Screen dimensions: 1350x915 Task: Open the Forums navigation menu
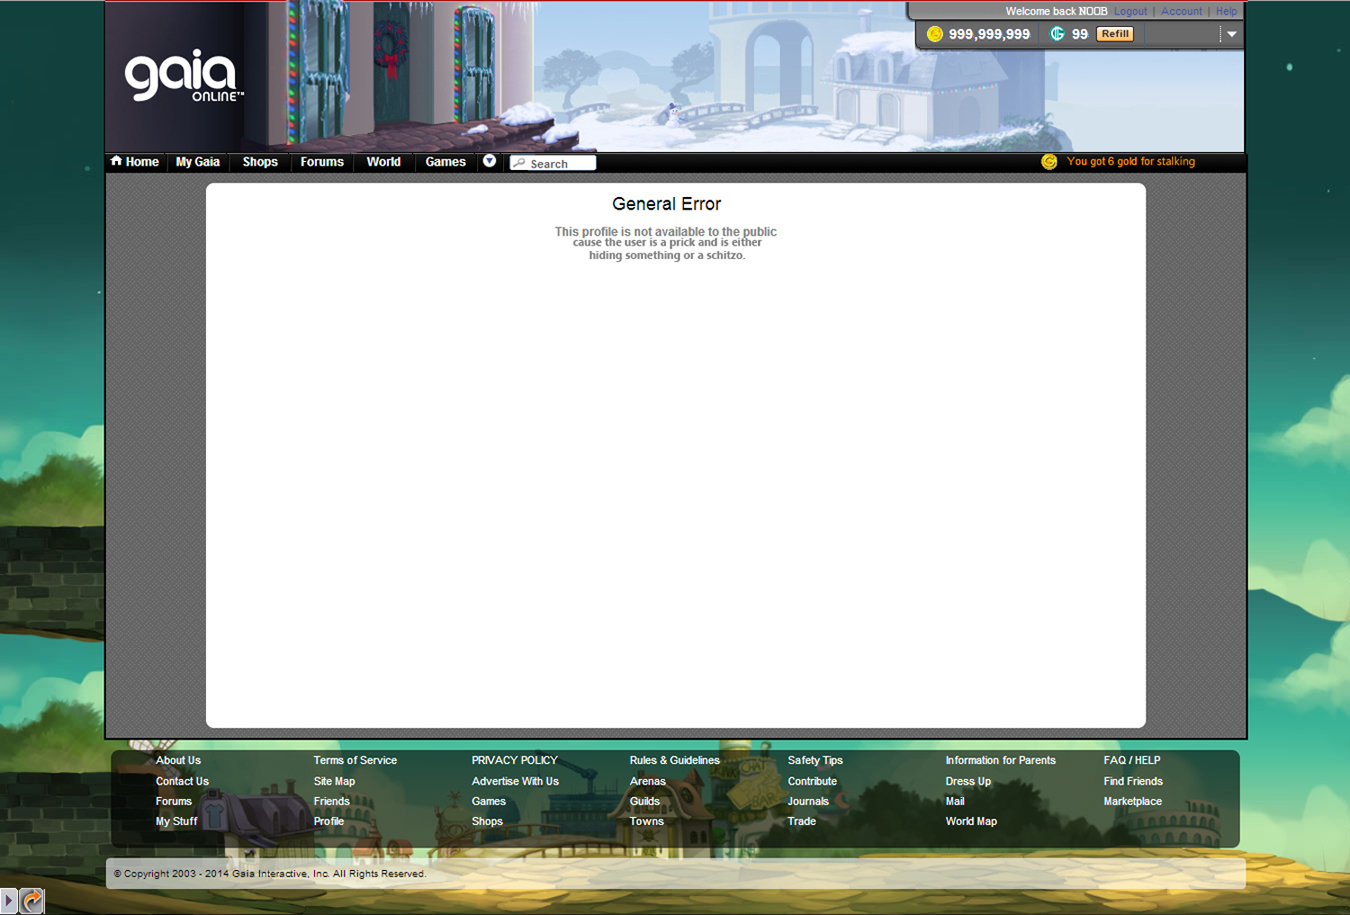(322, 162)
